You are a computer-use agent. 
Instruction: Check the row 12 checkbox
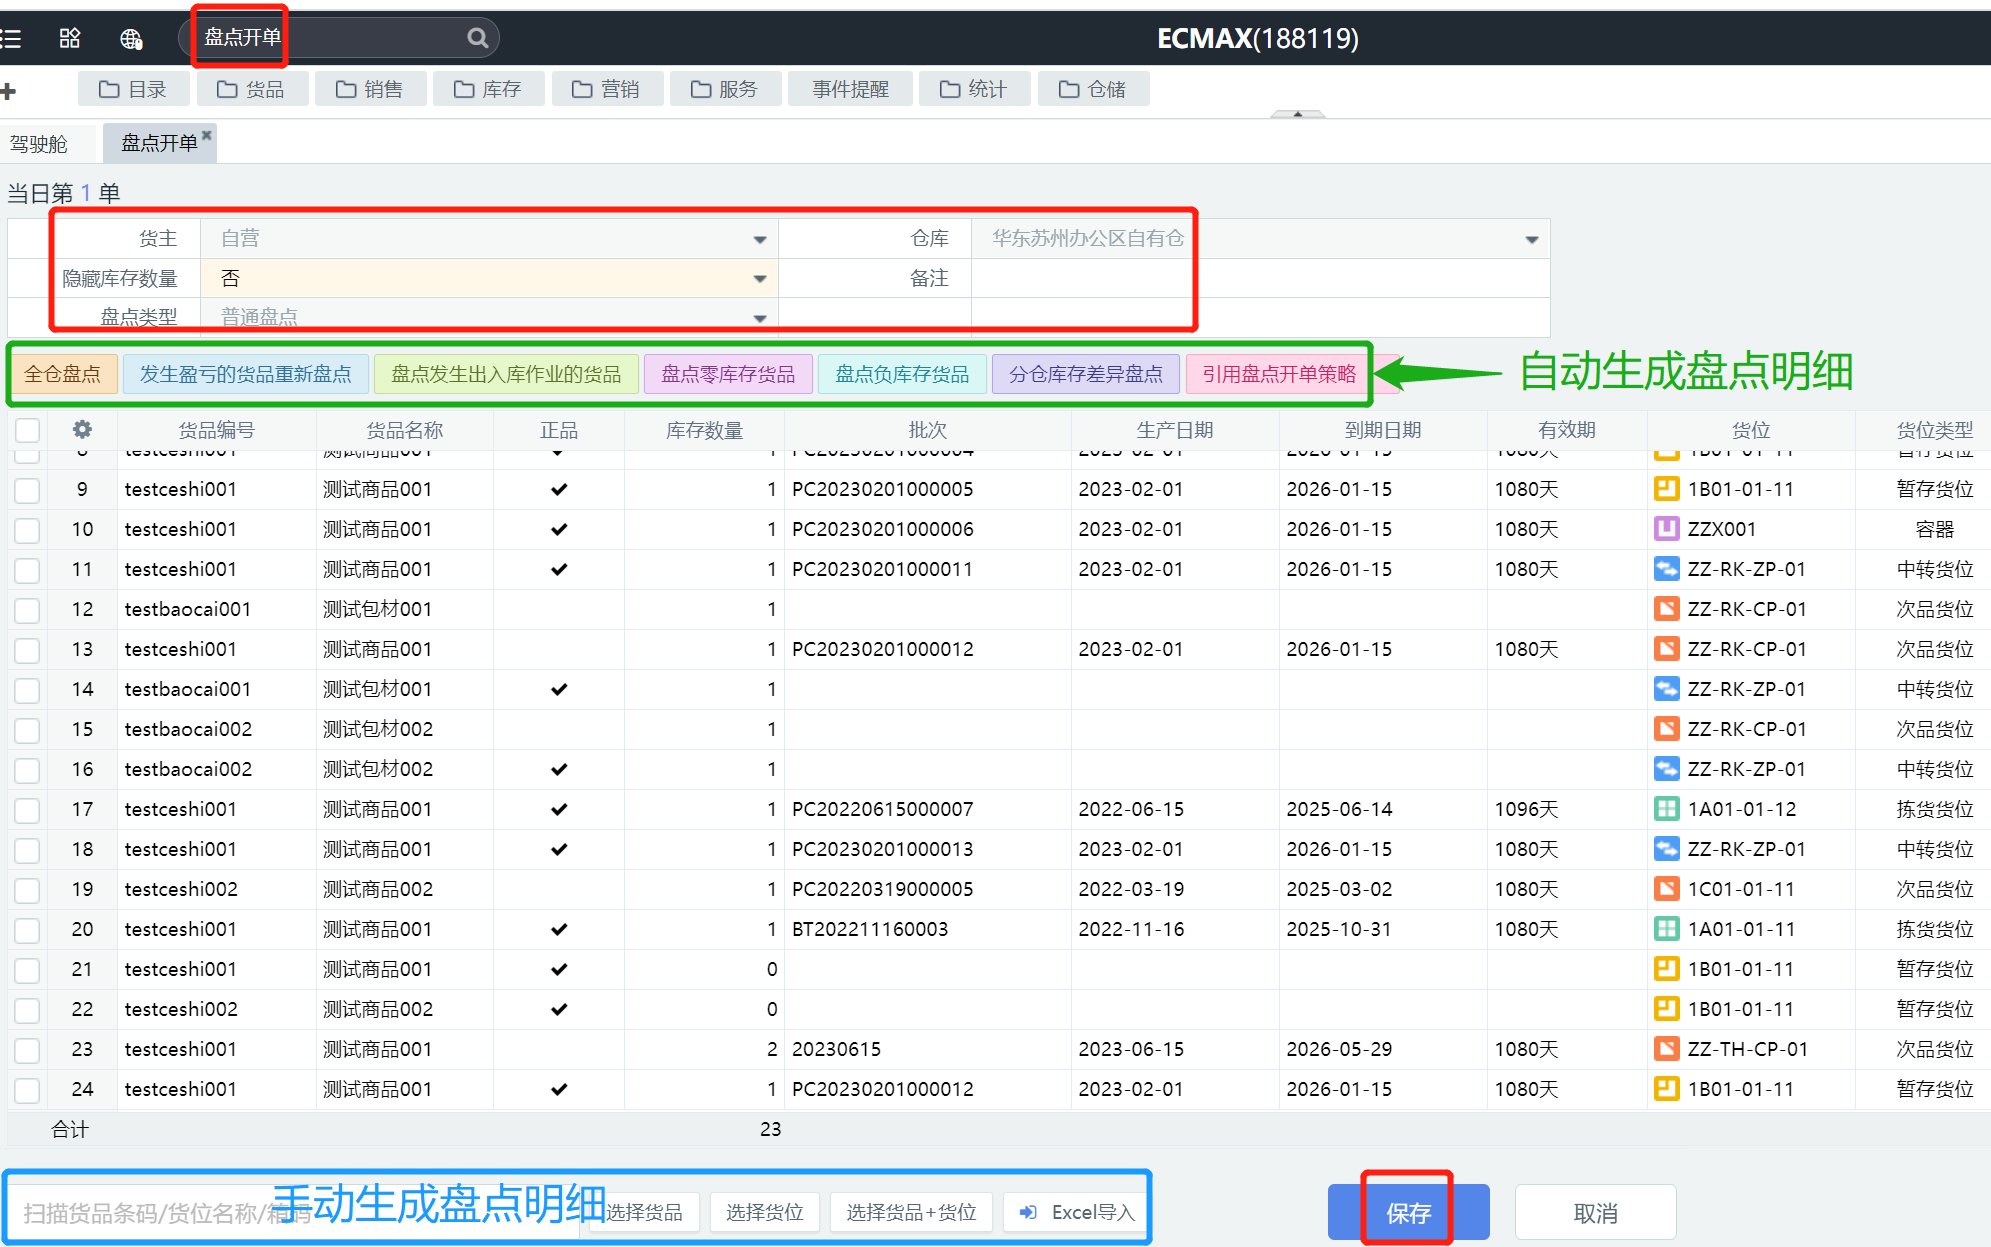pyautogui.click(x=28, y=610)
